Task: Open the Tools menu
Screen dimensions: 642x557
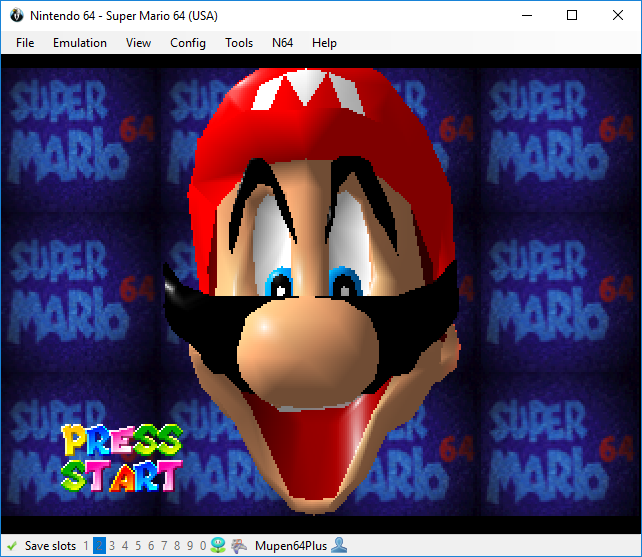Action: (239, 43)
